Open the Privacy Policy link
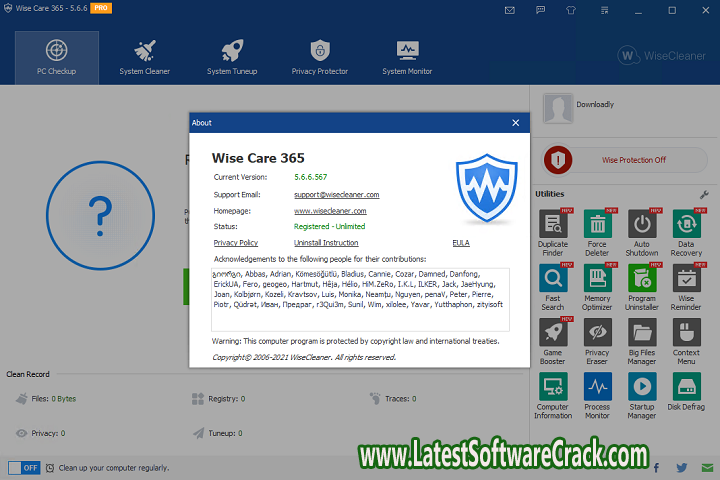Viewport: 720px width, 480px height. click(x=235, y=243)
